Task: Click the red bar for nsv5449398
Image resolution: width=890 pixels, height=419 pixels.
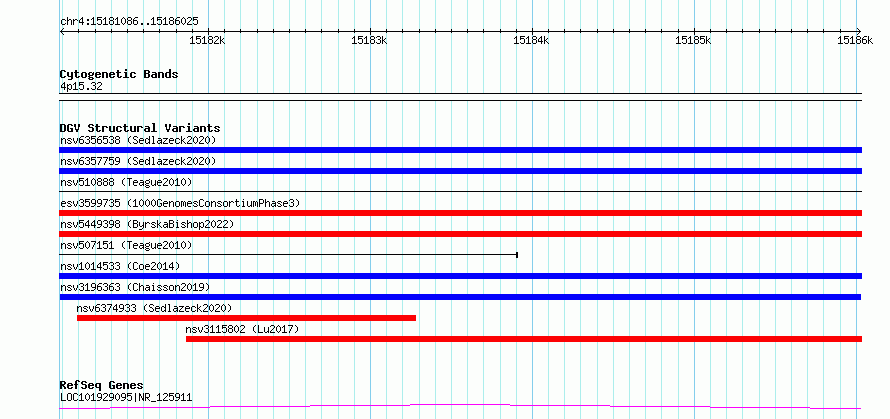Action: (460, 234)
